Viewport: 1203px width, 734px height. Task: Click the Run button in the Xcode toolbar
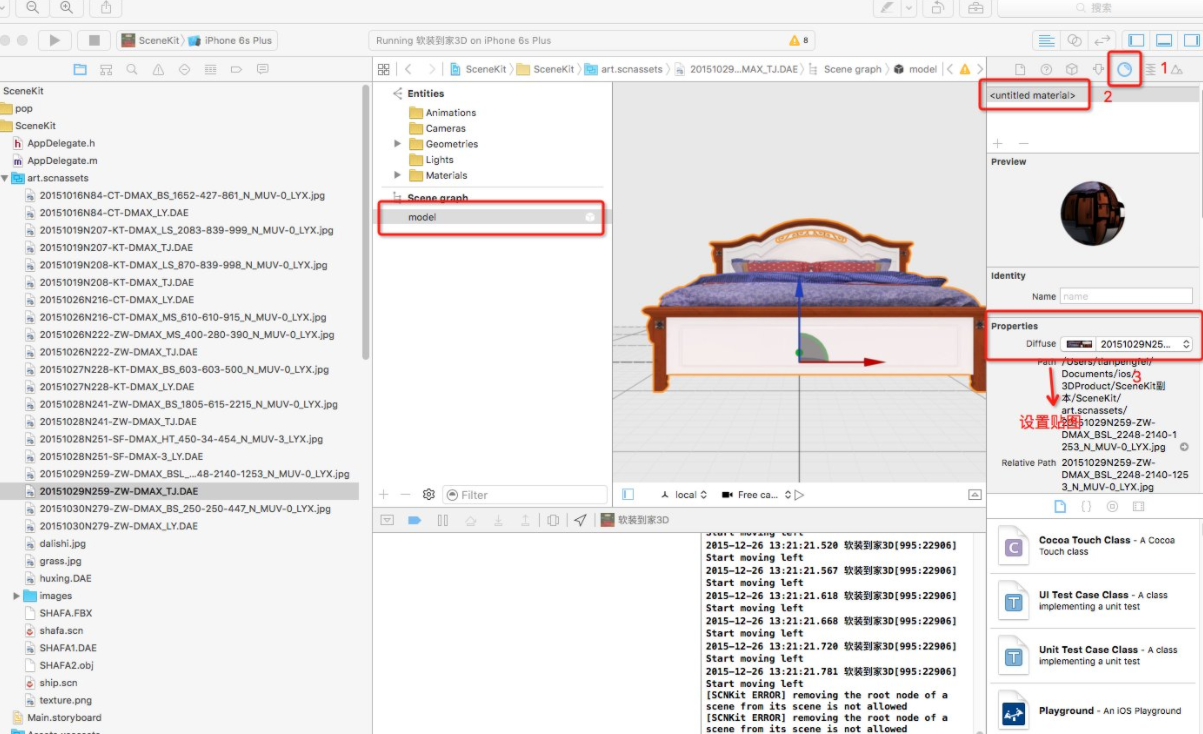click(x=54, y=40)
